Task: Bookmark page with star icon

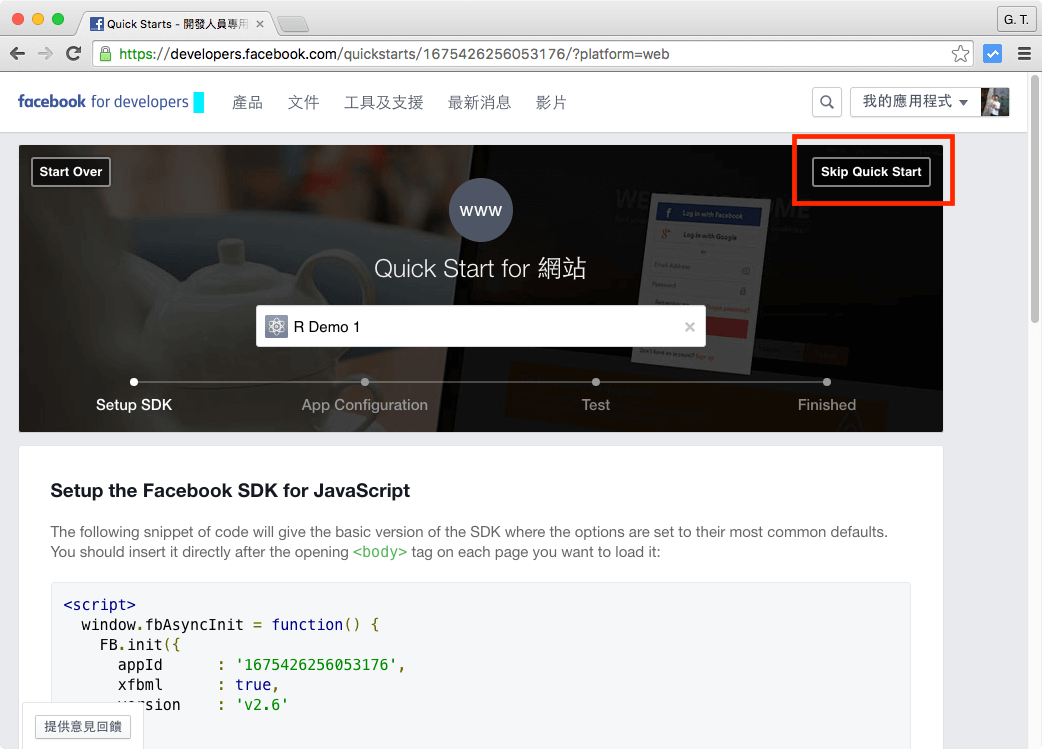Action: click(x=960, y=54)
